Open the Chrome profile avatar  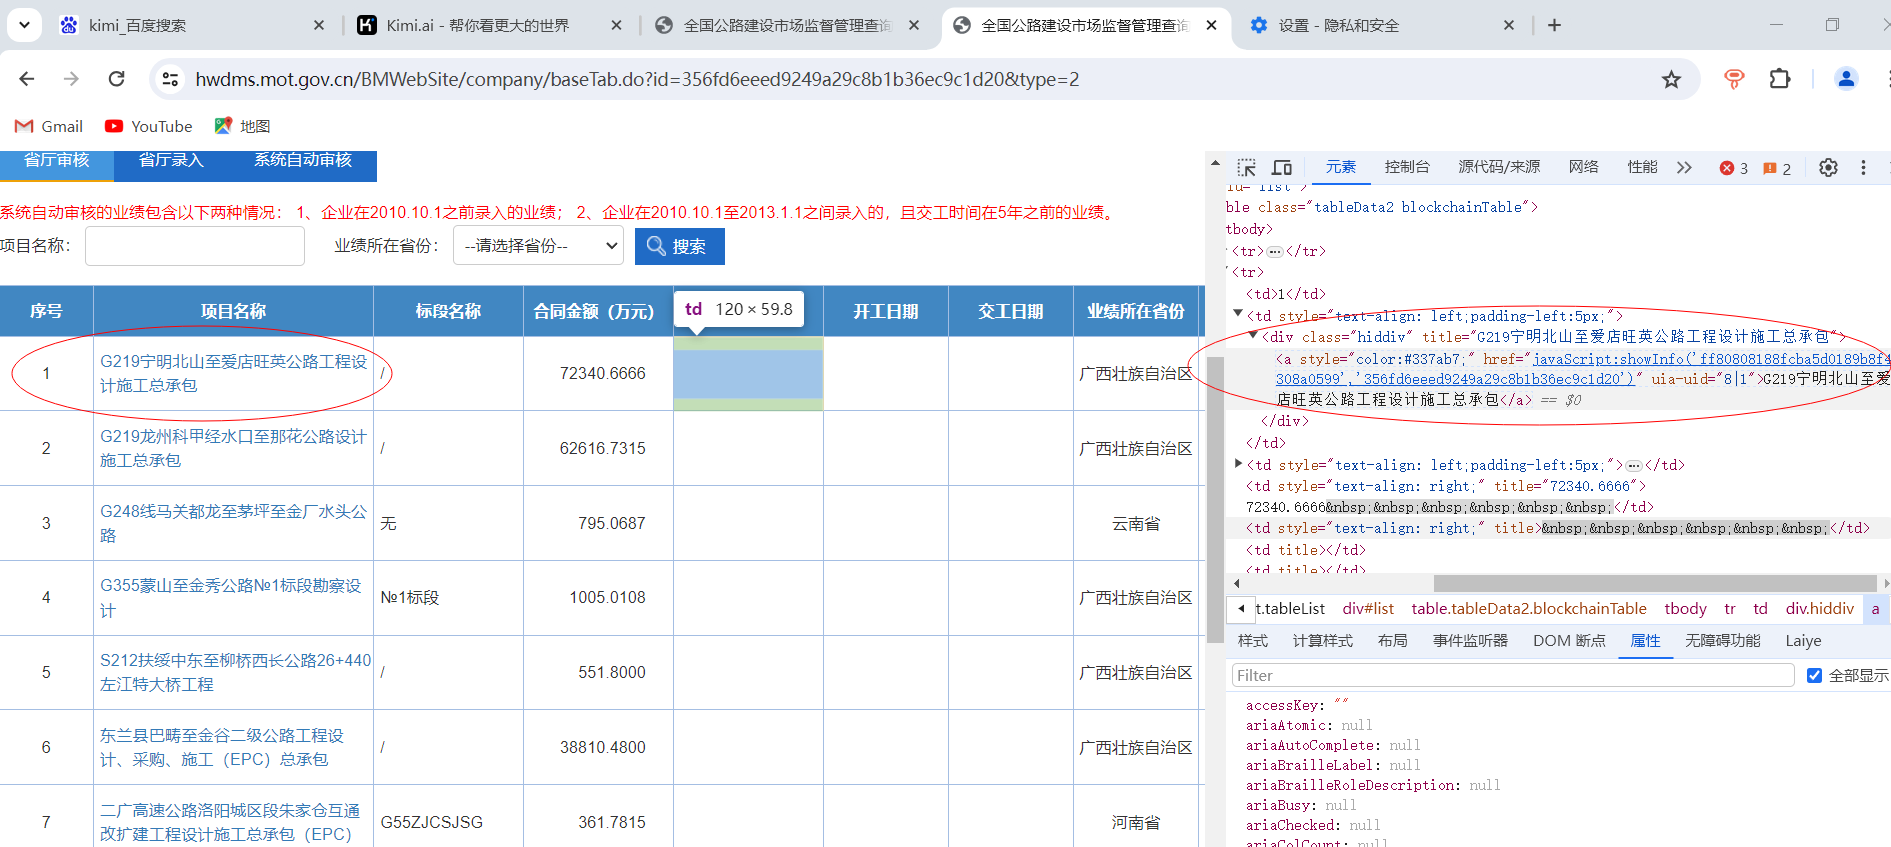(1846, 79)
